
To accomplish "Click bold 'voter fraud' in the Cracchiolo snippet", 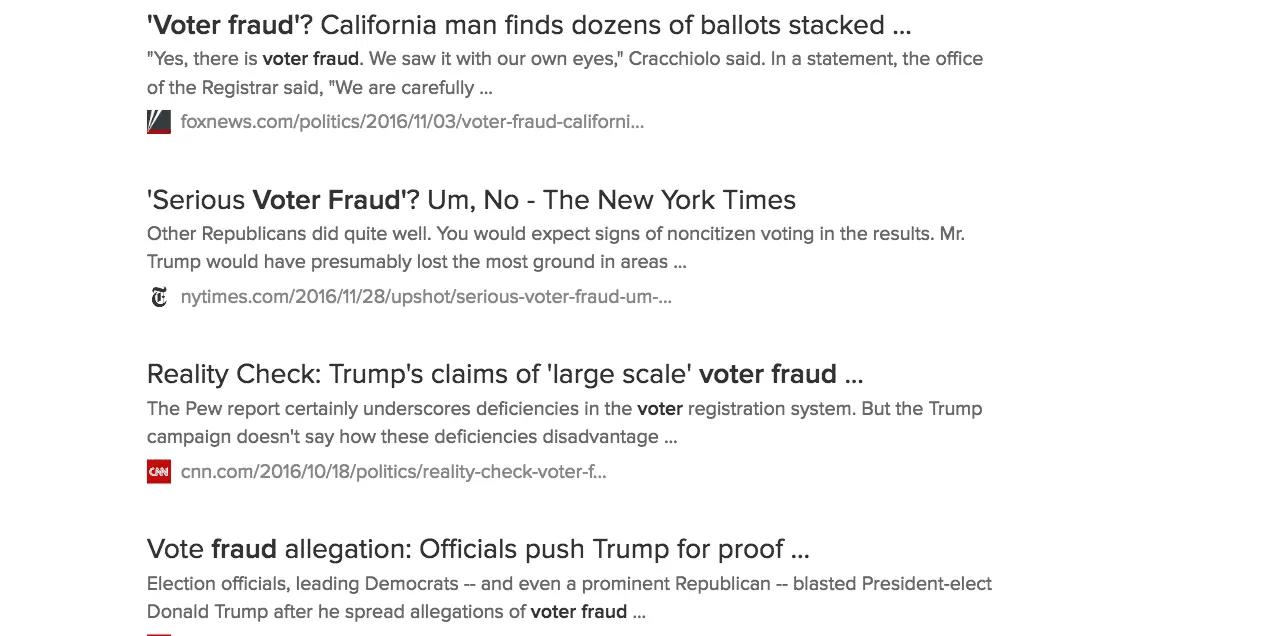I will pyautogui.click(x=310, y=59).
